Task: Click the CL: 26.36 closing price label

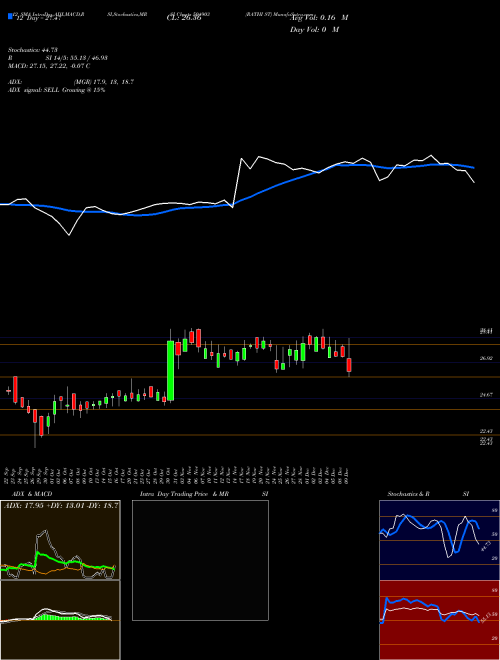Action: (x=184, y=18)
